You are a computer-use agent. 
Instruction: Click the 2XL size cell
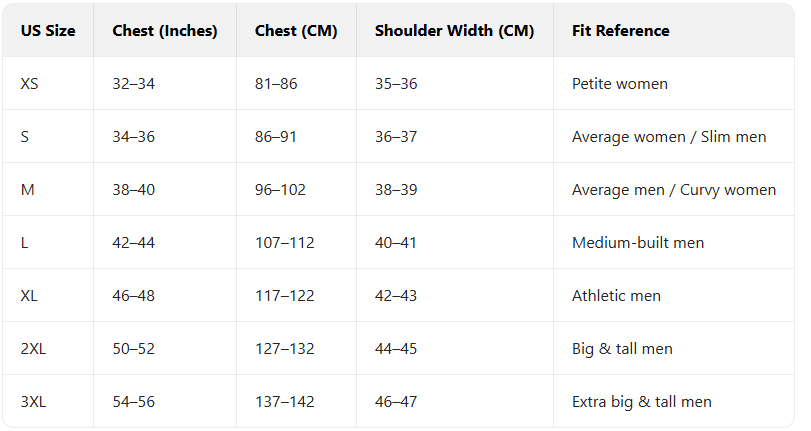[34, 349]
